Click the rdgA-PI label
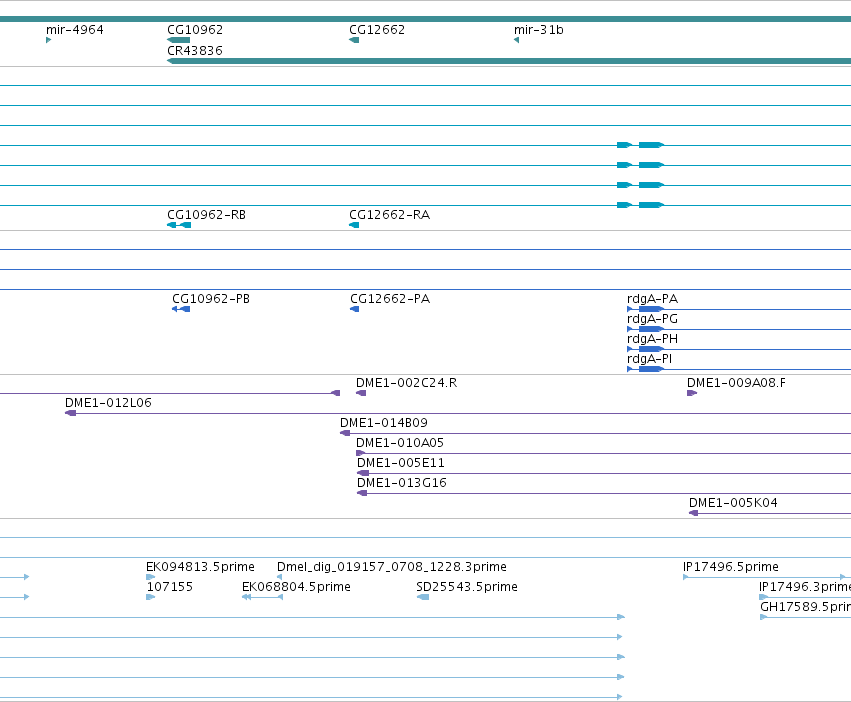Image resolution: width=851 pixels, height=702 pixels. pyautogui.click(x=649, y=359)
